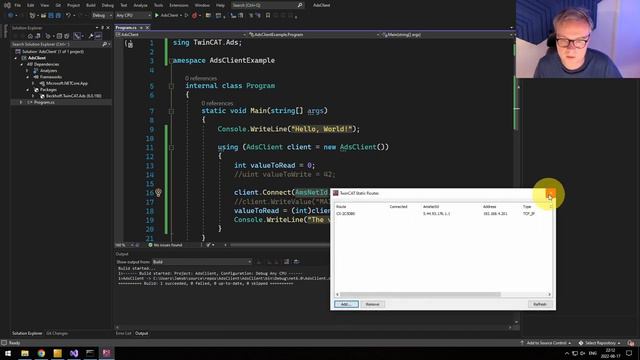Image resolution: width=640 pixels, height=360 pixels.
Task: Open File Explorer from the taskbar
Action: pos(25,353)
